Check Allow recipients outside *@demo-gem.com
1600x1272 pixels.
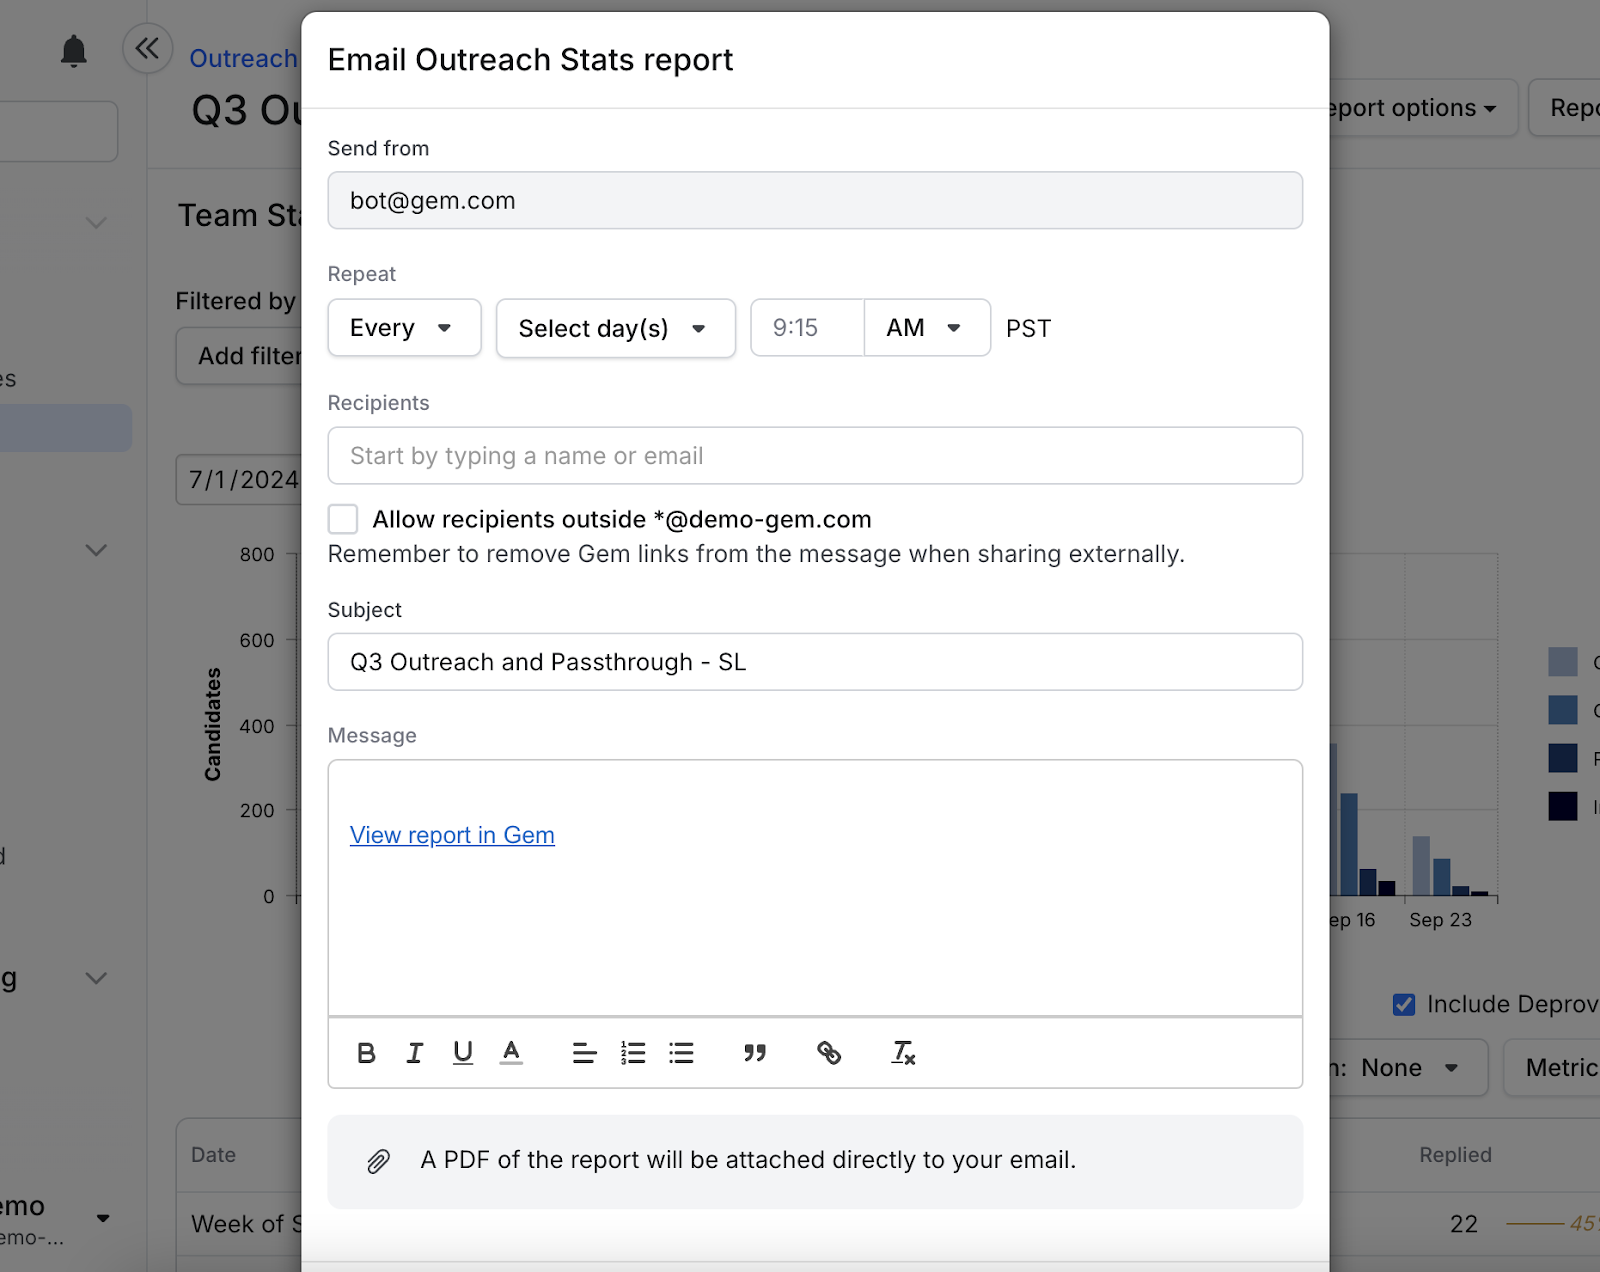343,519
